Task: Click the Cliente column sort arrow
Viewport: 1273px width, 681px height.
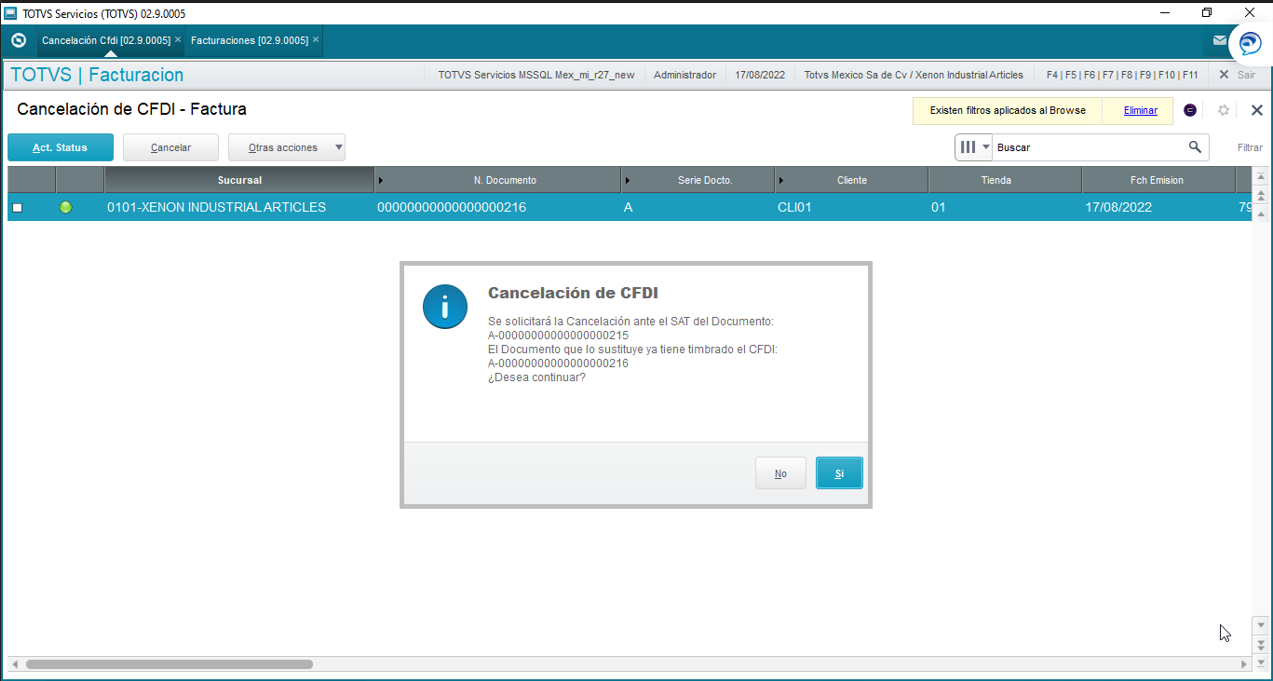Action: pos(781,180)
